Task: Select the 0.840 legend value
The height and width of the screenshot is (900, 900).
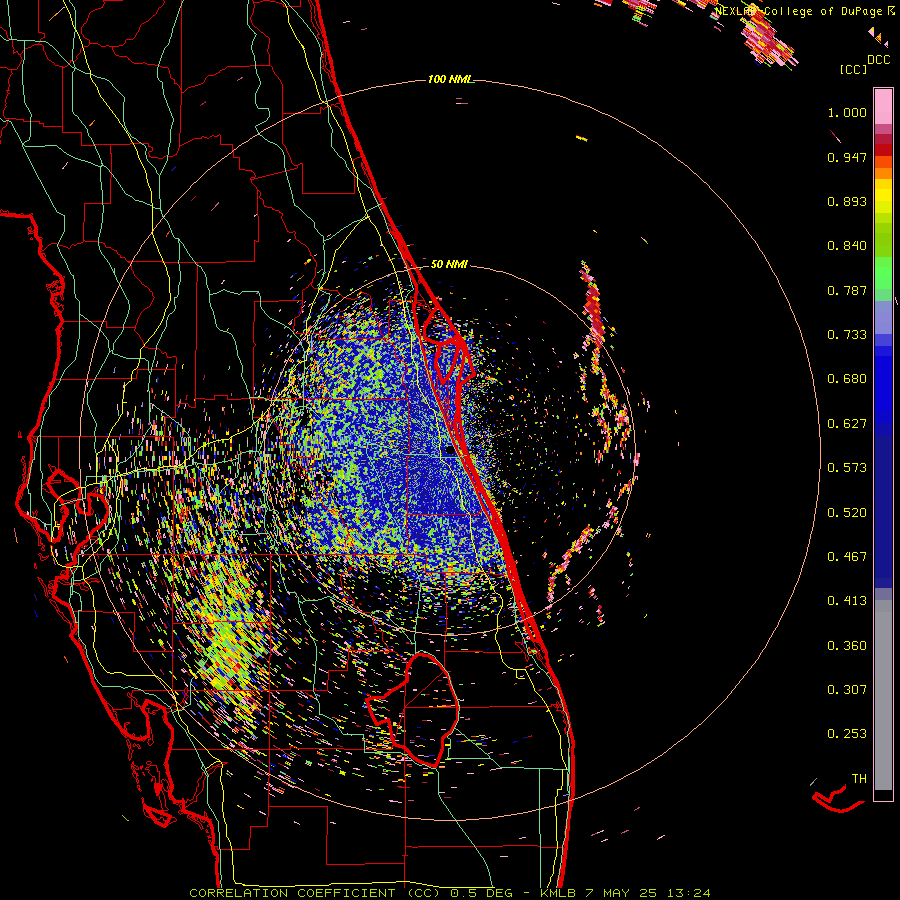Action: point(847,246)
